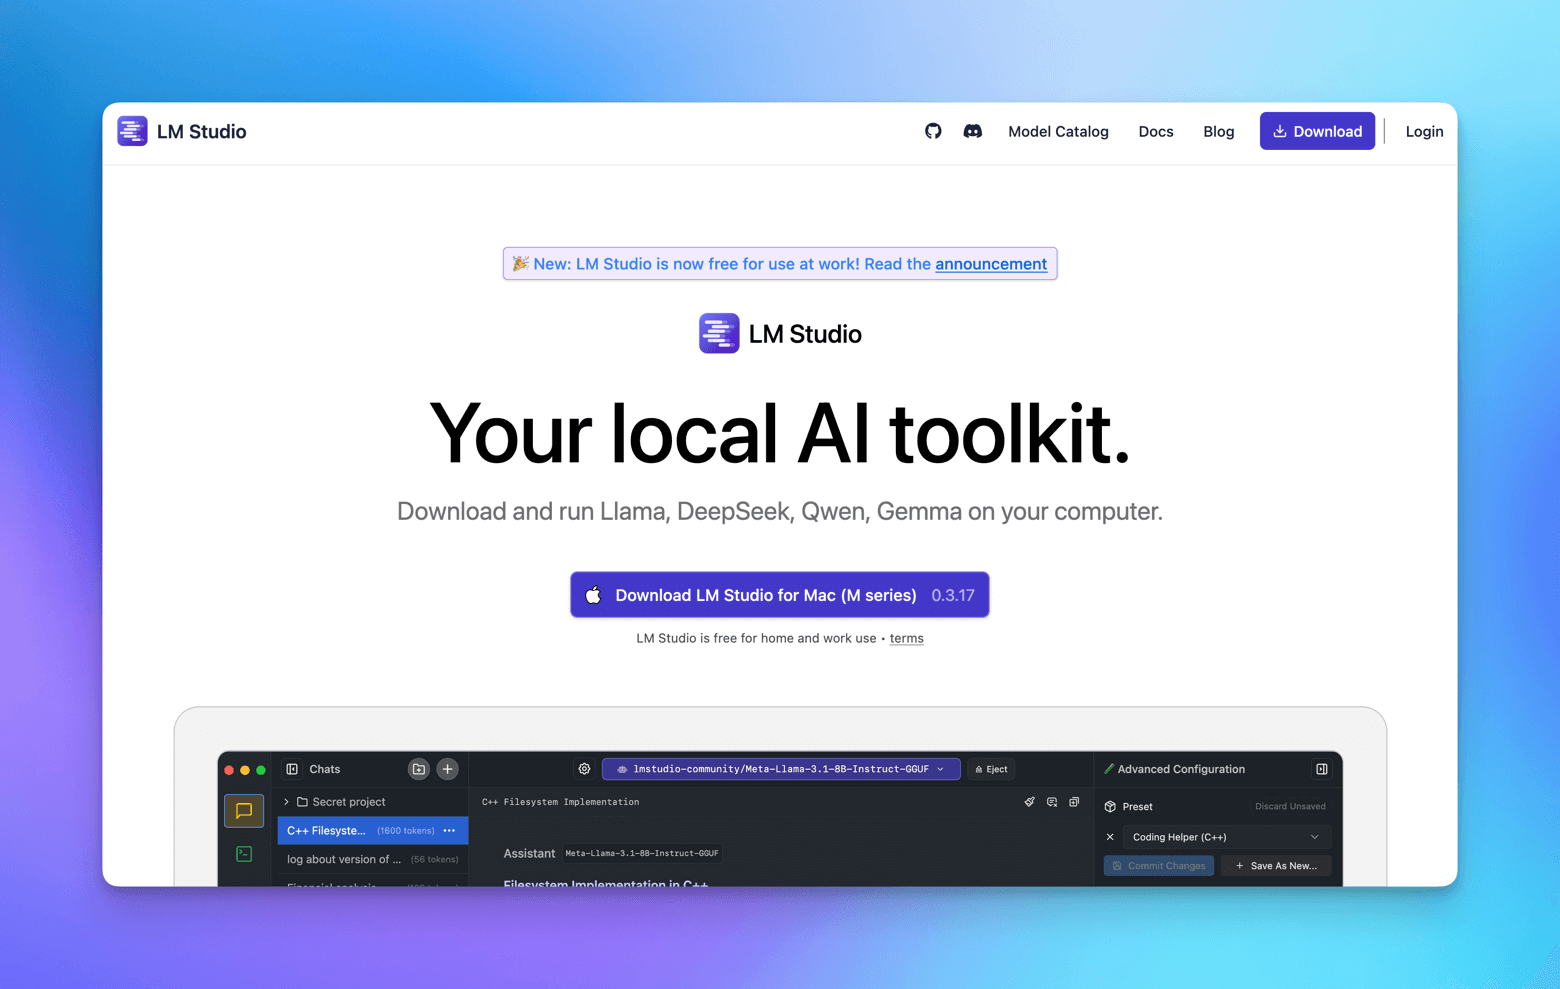Expand the Secret project folder
This screenshot has height=989, width=1560.
[x=286, y=802]
